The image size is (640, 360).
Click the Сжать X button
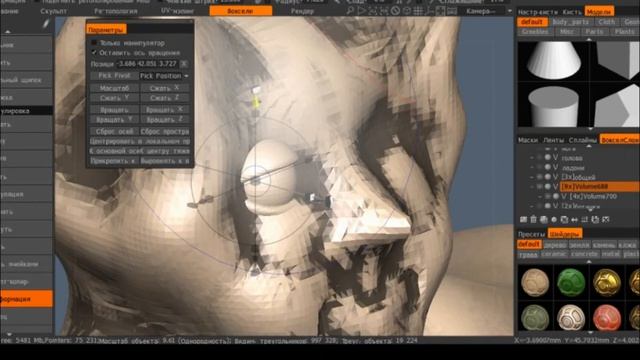[x=164, y=88]
